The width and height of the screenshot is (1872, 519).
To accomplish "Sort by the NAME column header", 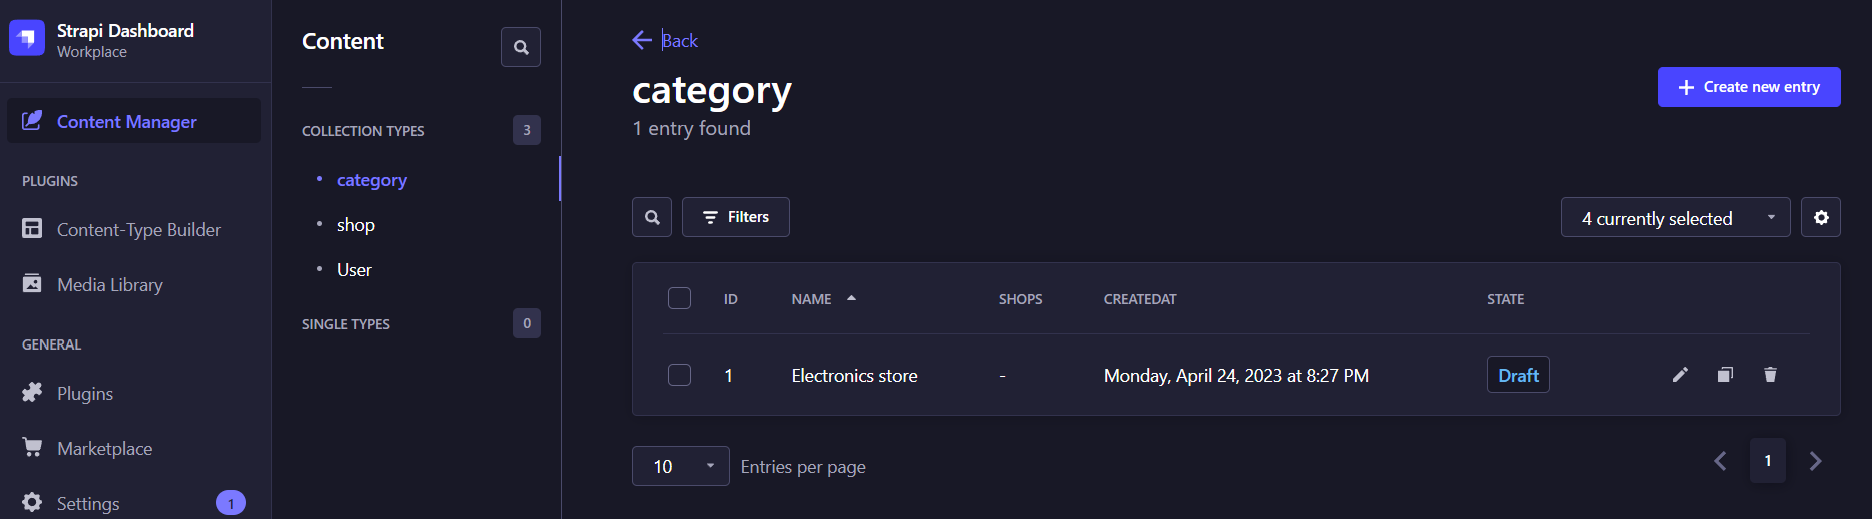I will click(812, 299).
